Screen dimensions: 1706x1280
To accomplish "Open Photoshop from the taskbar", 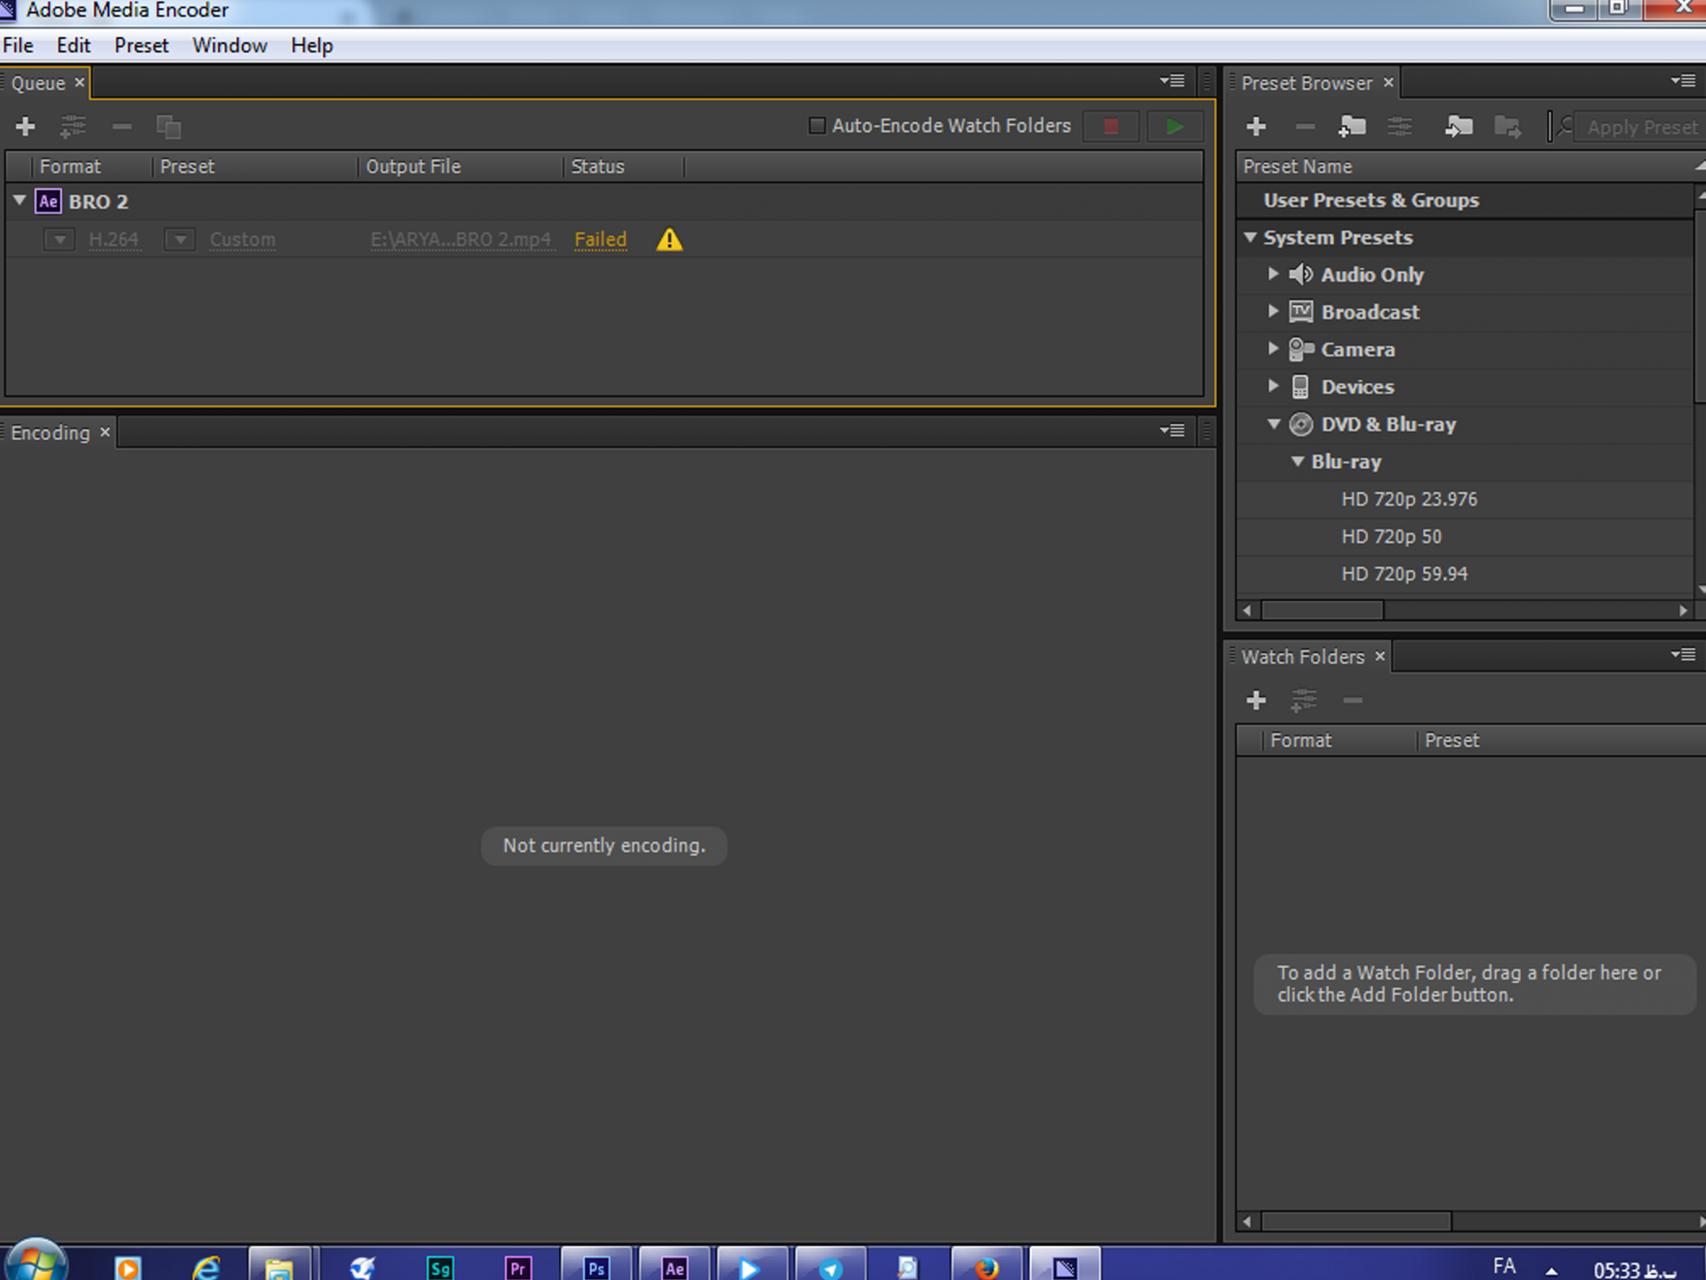I will point(596,1266).
